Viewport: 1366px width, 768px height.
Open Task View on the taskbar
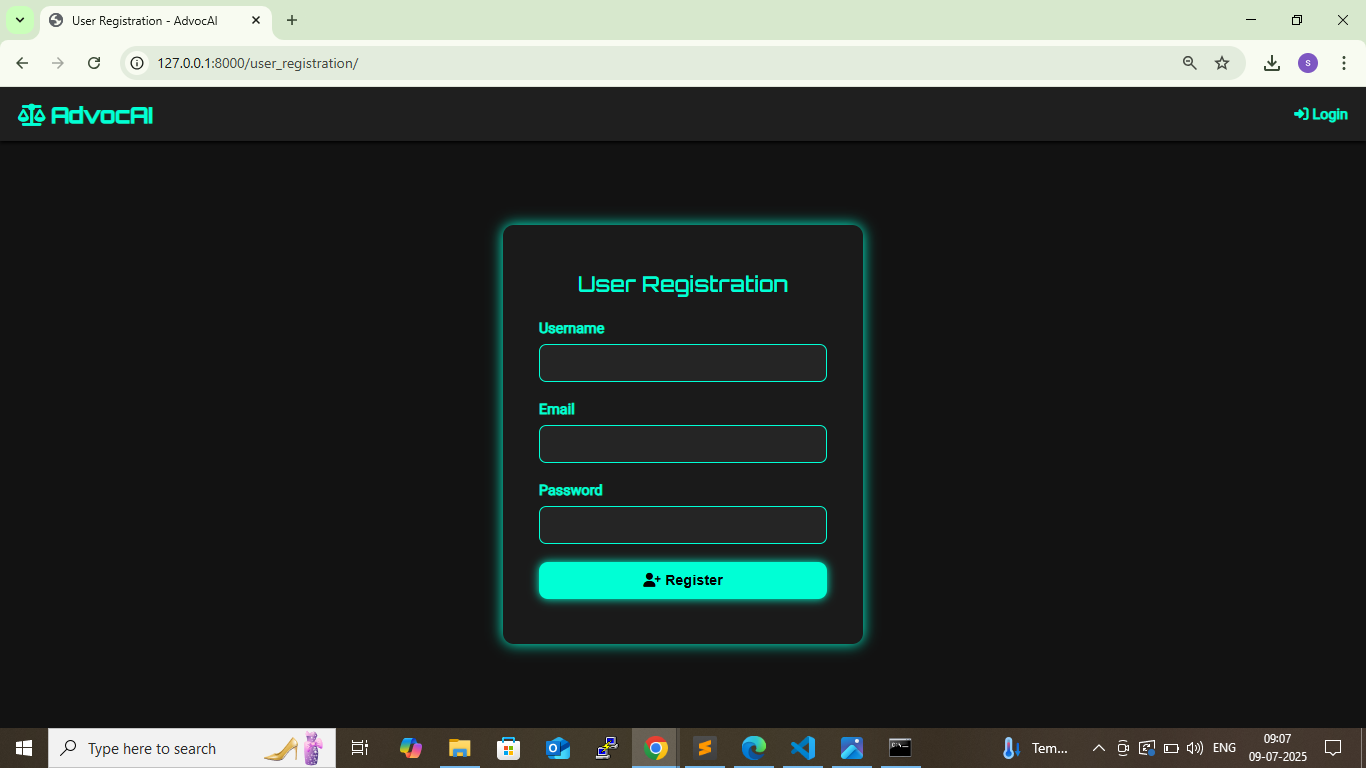tap(360, 748)
